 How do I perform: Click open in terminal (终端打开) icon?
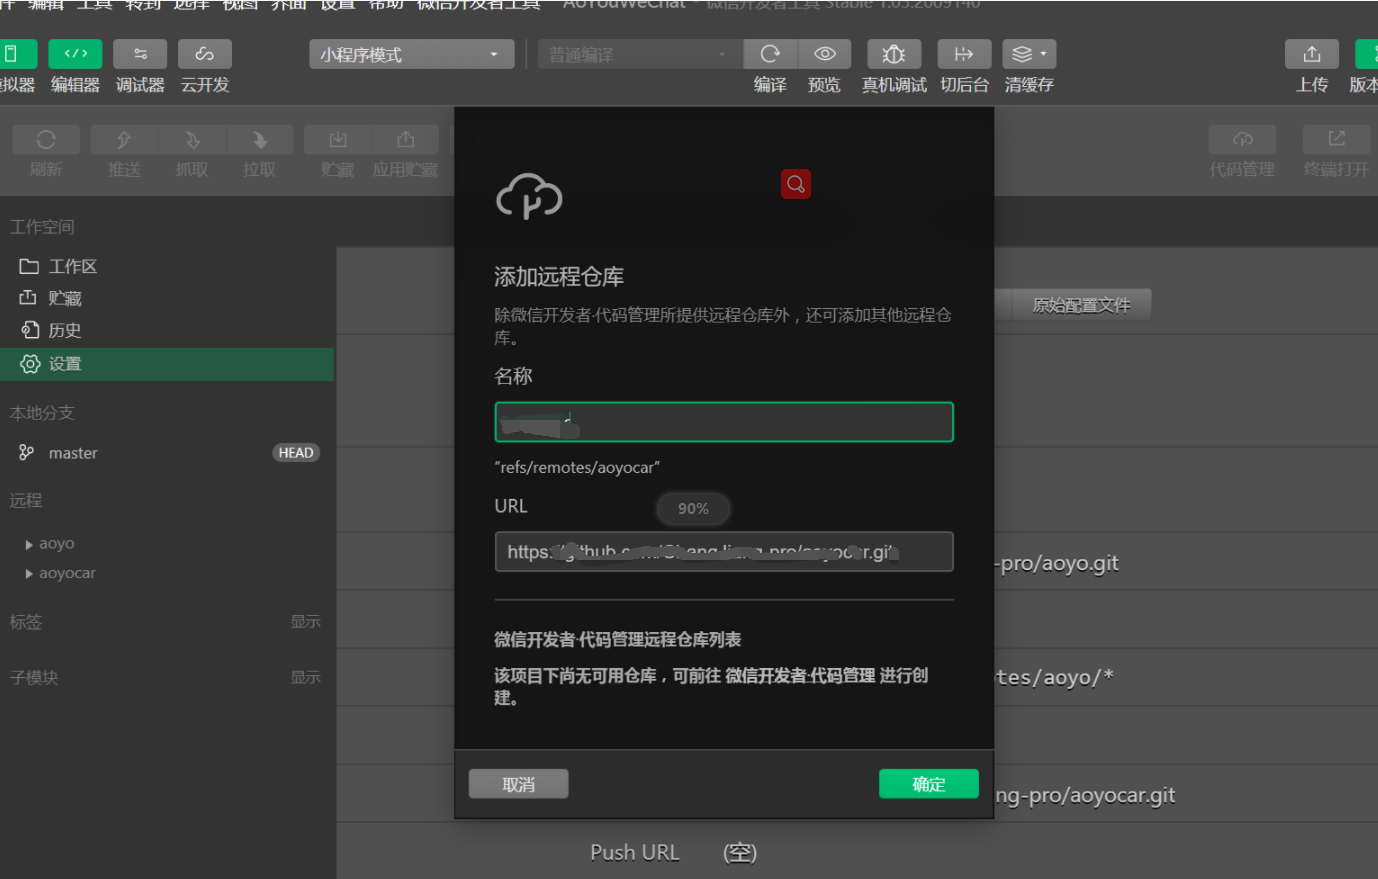point(1336,140)
